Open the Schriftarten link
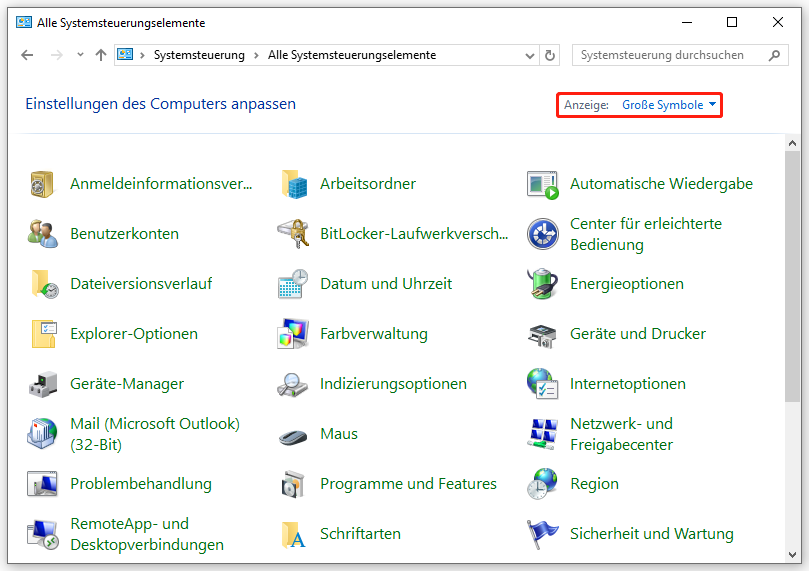Image resolution: width=809 pixels, height=571 pixels. (360, 534)
